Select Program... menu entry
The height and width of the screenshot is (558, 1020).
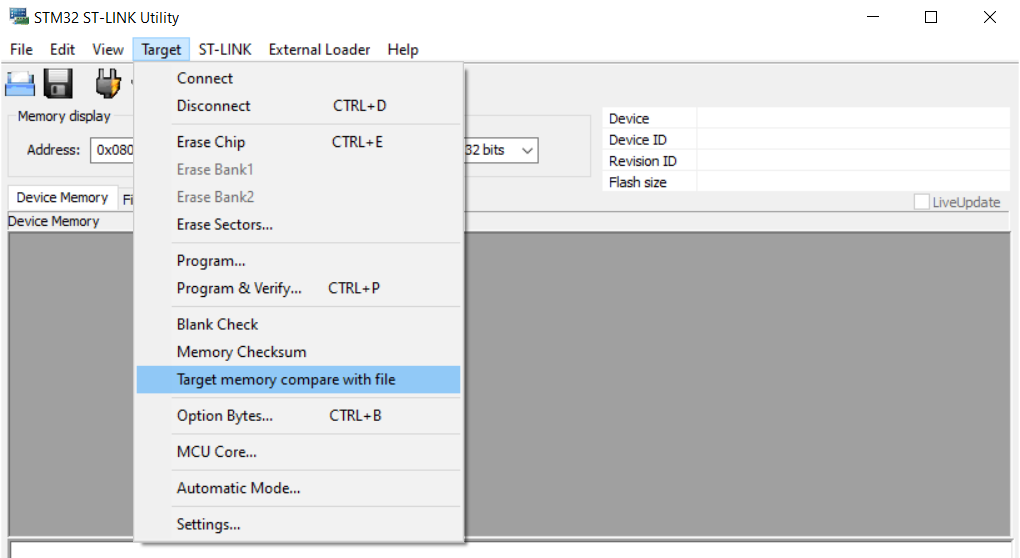coord(299,261)
